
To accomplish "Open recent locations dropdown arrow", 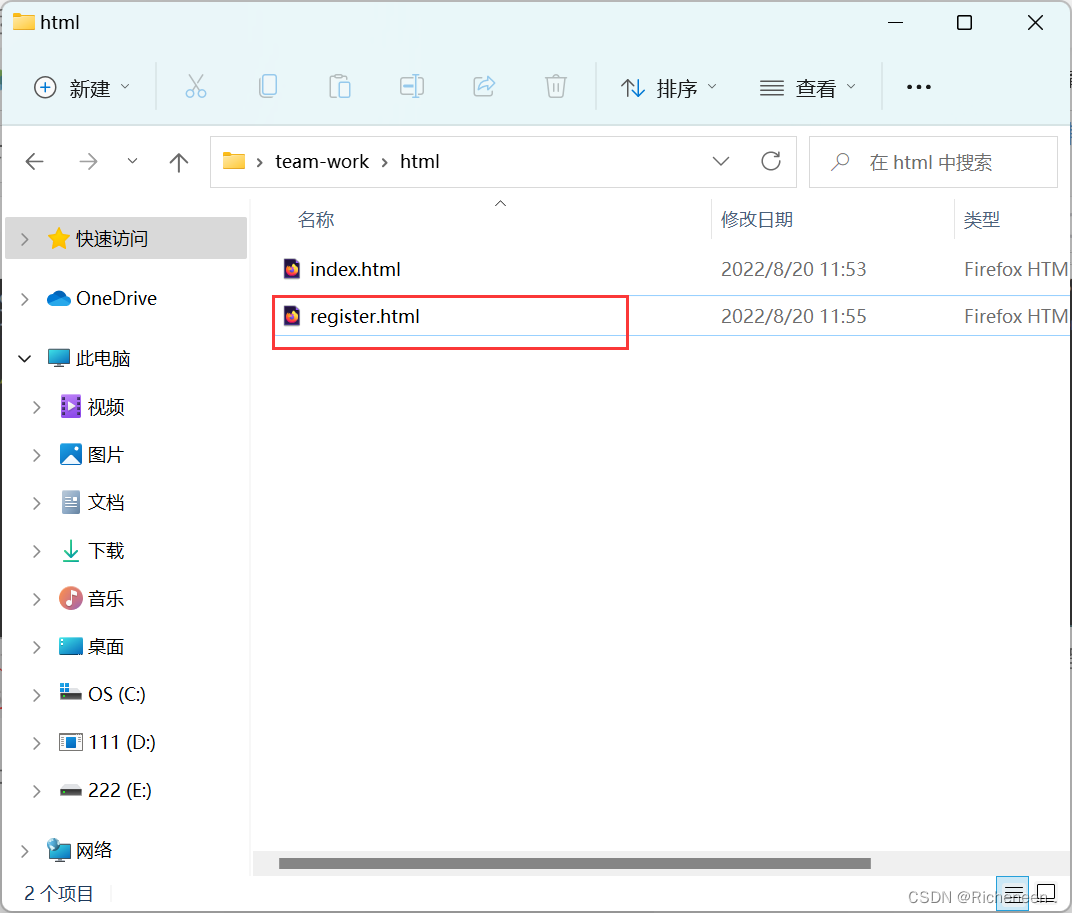I will click(133, 161).
